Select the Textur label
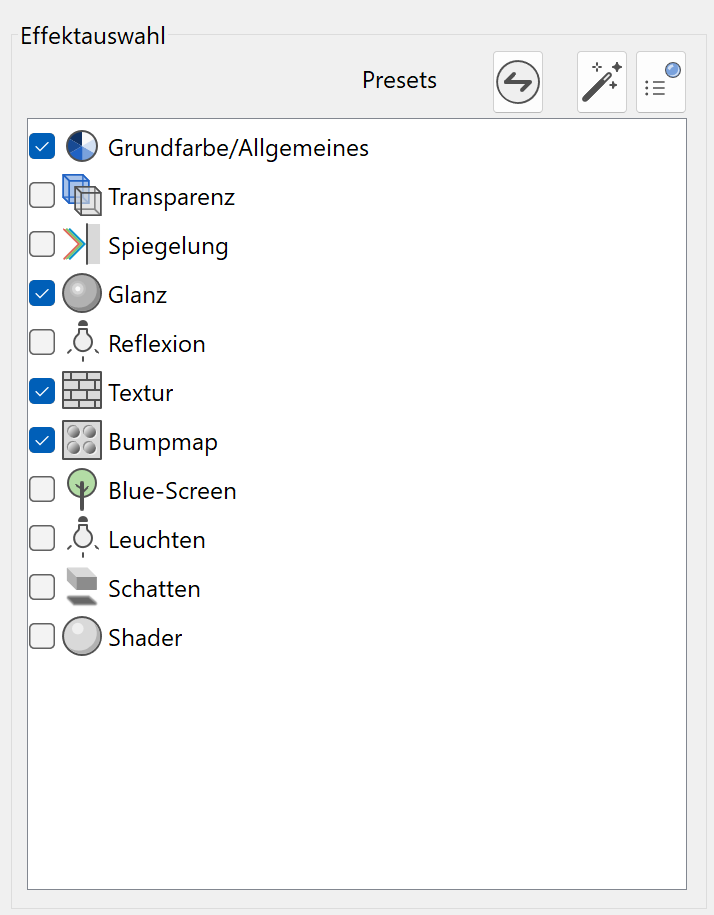Image resolution: width=714 pixels, height=915 pixels. pos(141,393)
